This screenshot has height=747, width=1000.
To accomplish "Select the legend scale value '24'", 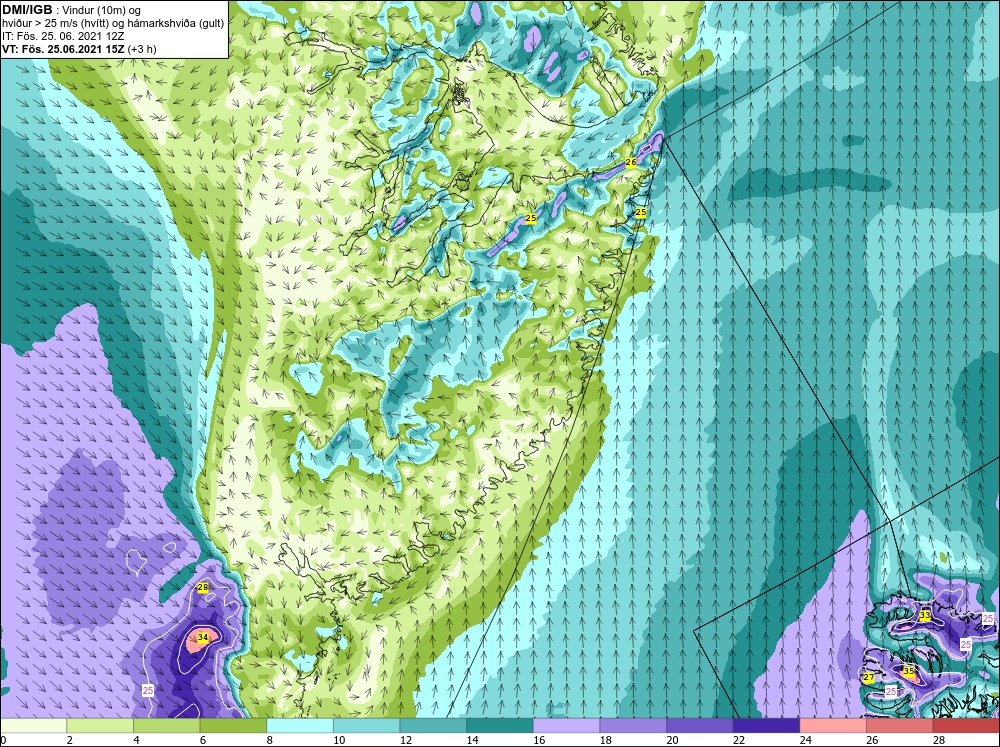I will coord(805,740).
